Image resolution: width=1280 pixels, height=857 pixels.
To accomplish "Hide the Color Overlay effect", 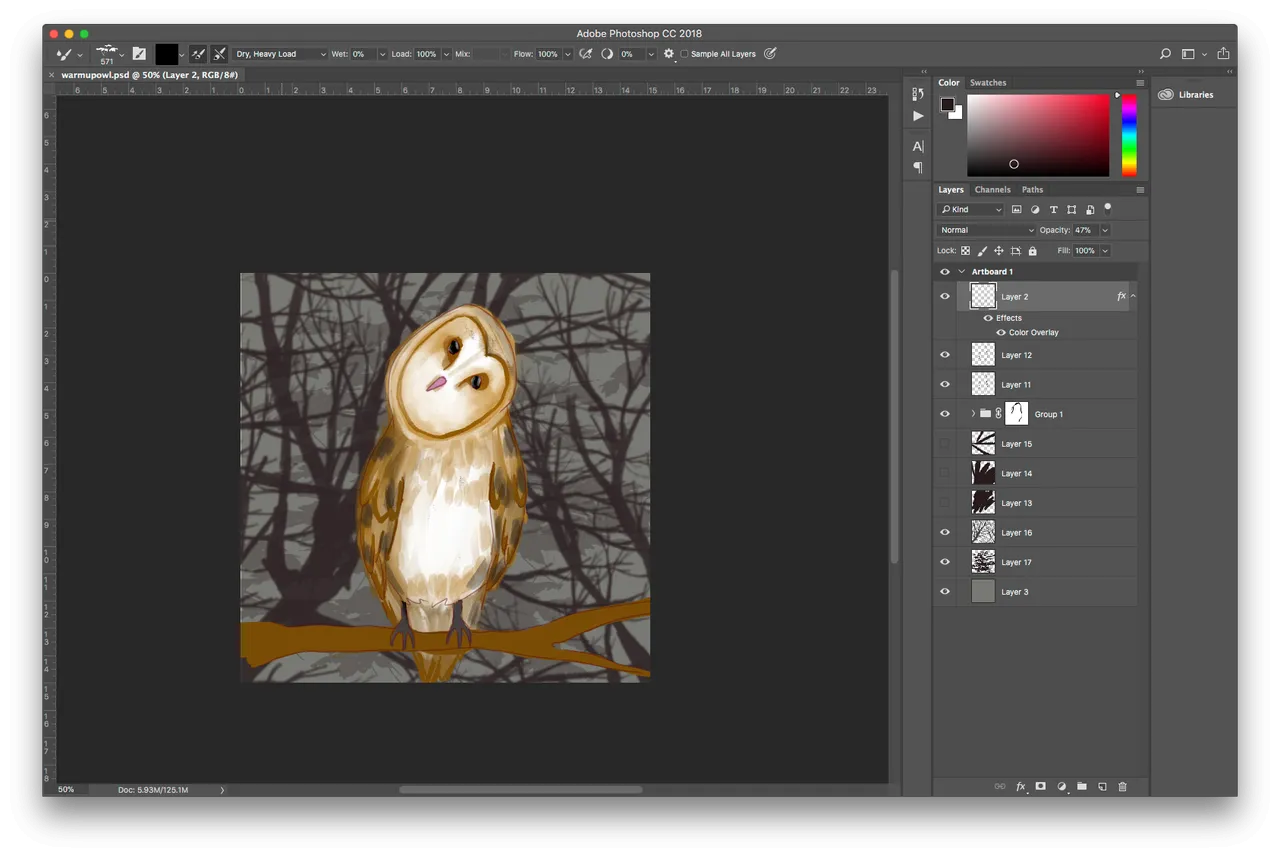I will point(1000,333).
